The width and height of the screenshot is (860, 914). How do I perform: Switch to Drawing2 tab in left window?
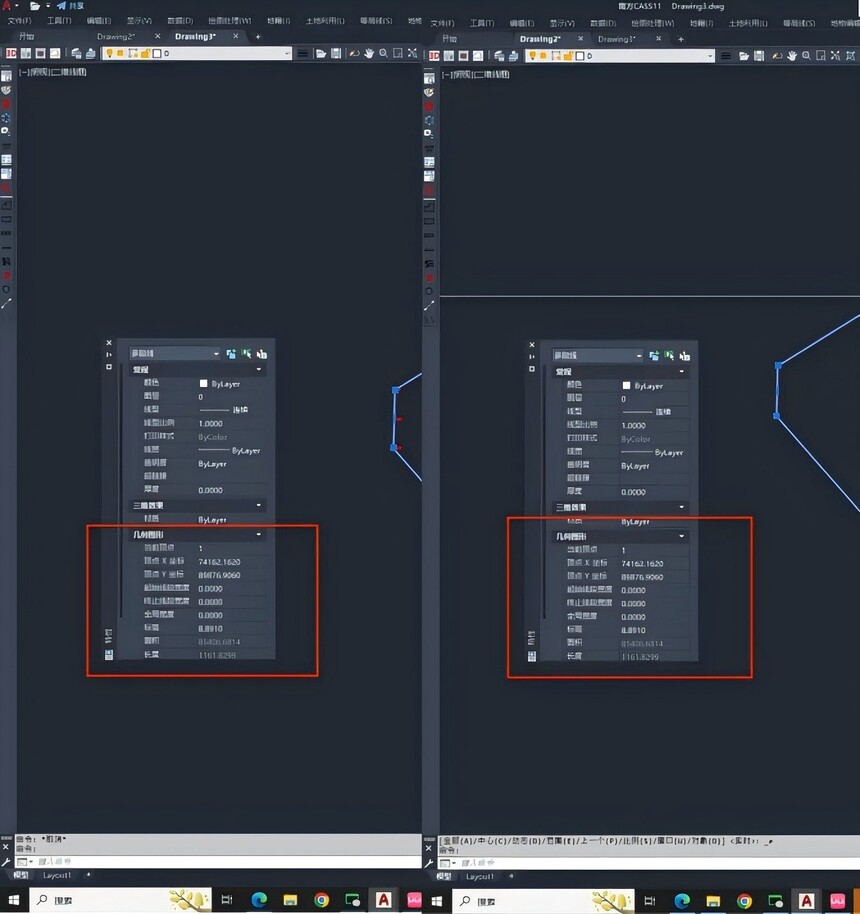[x=115, y=36]
